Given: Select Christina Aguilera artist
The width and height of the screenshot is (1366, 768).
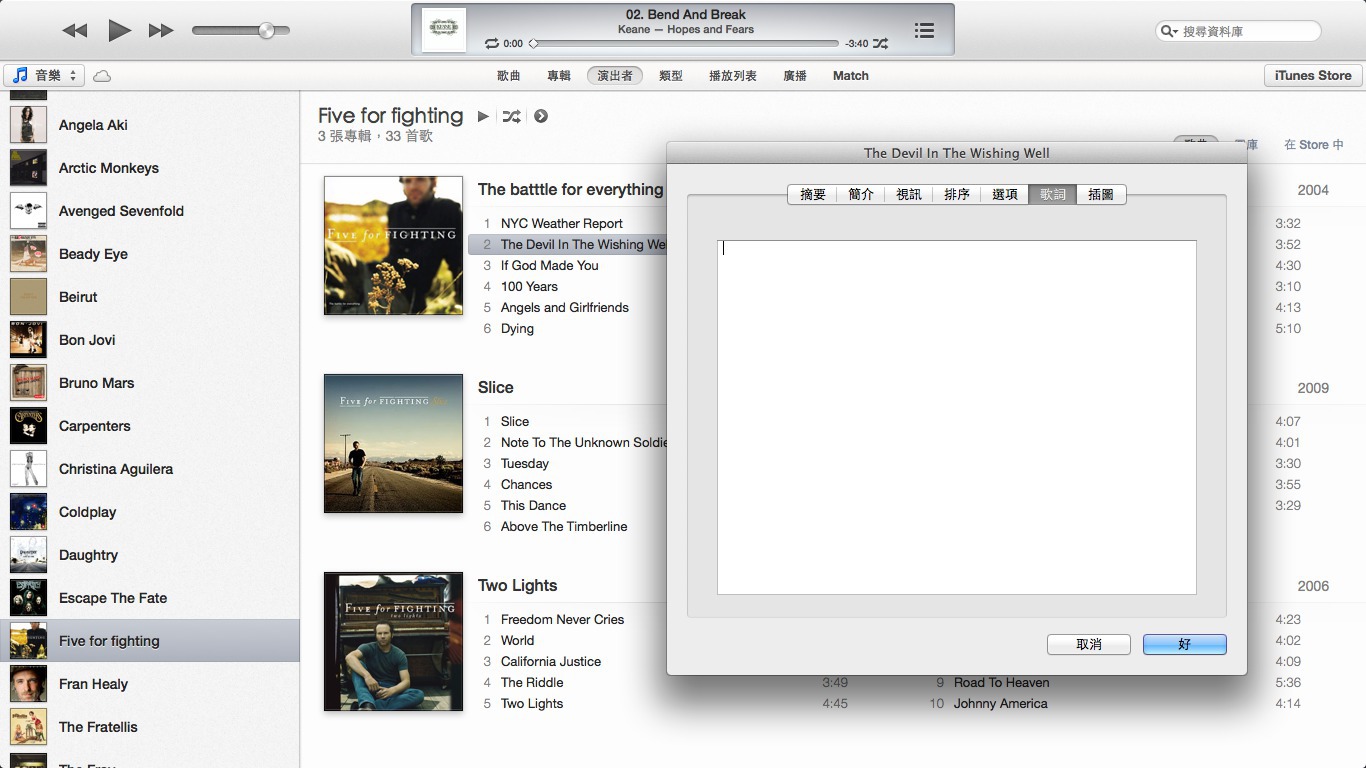Looking at the screenshot, I should click(x=150, y=469).
